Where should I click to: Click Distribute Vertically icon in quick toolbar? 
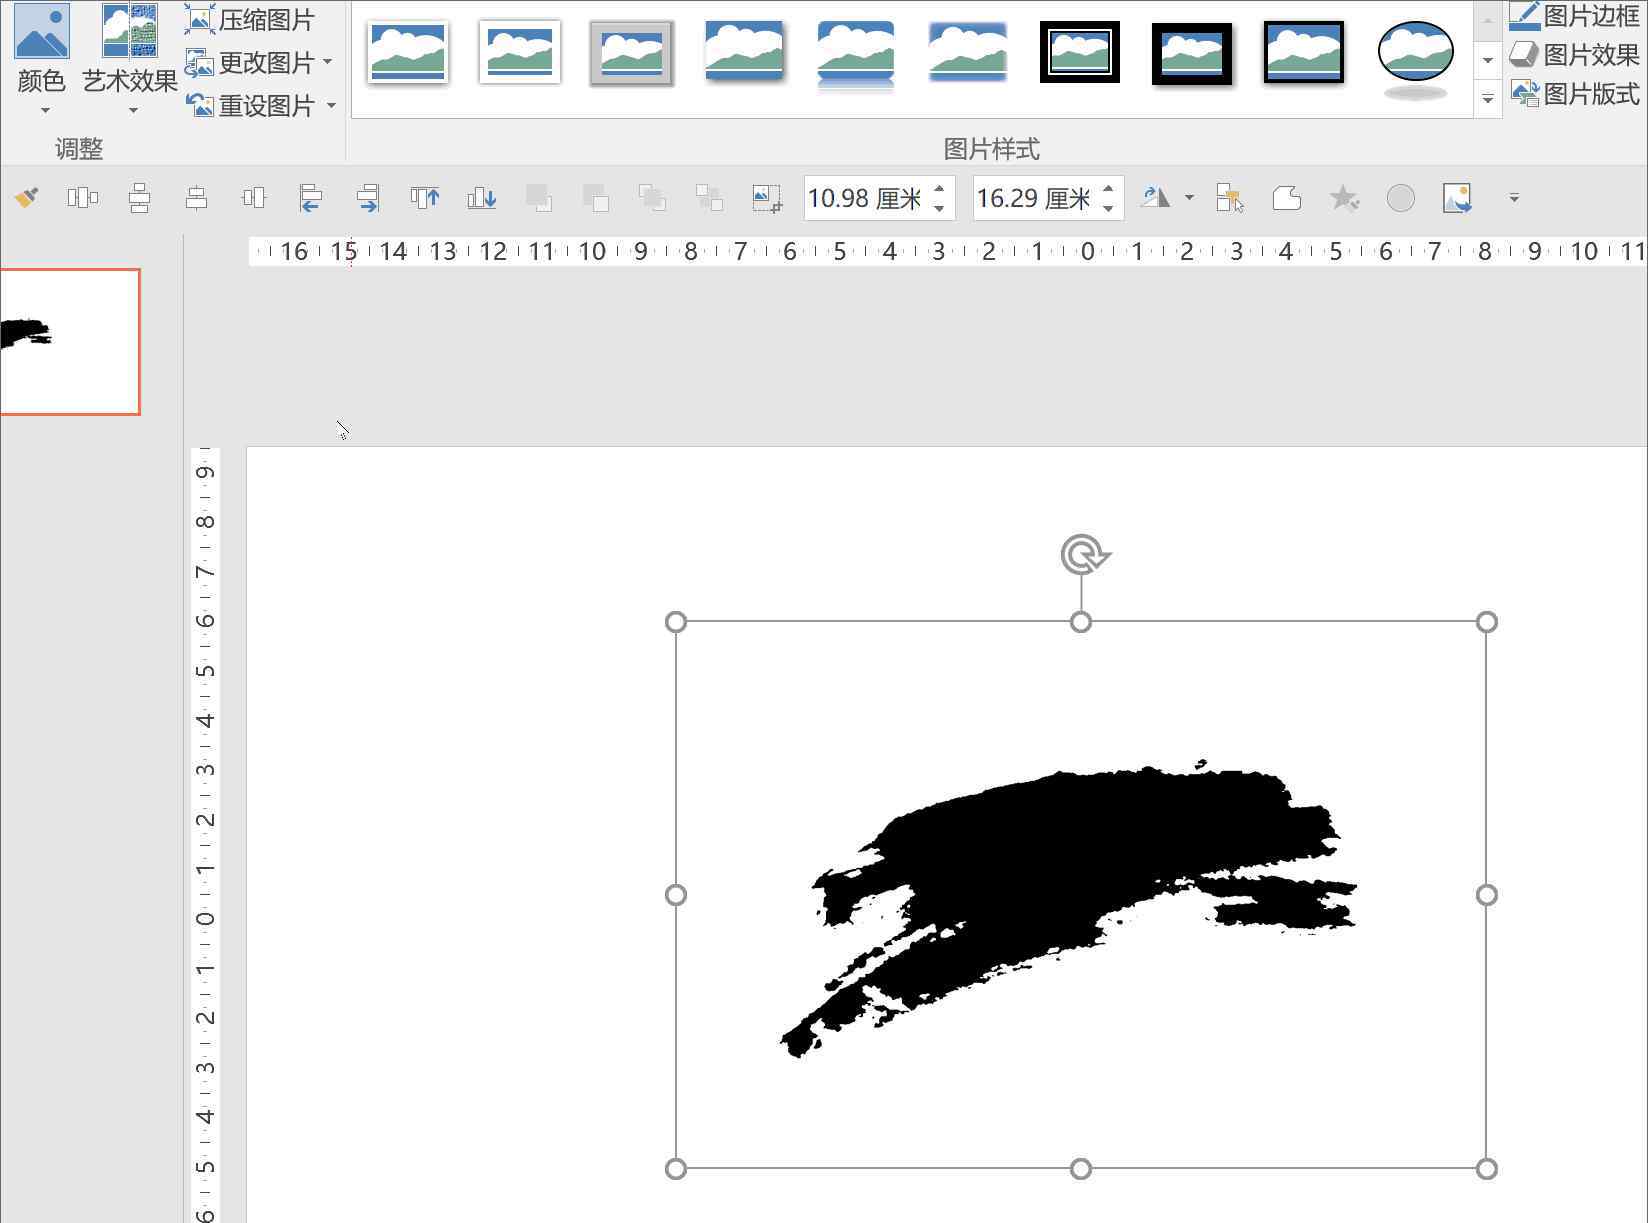pos(139,198)
